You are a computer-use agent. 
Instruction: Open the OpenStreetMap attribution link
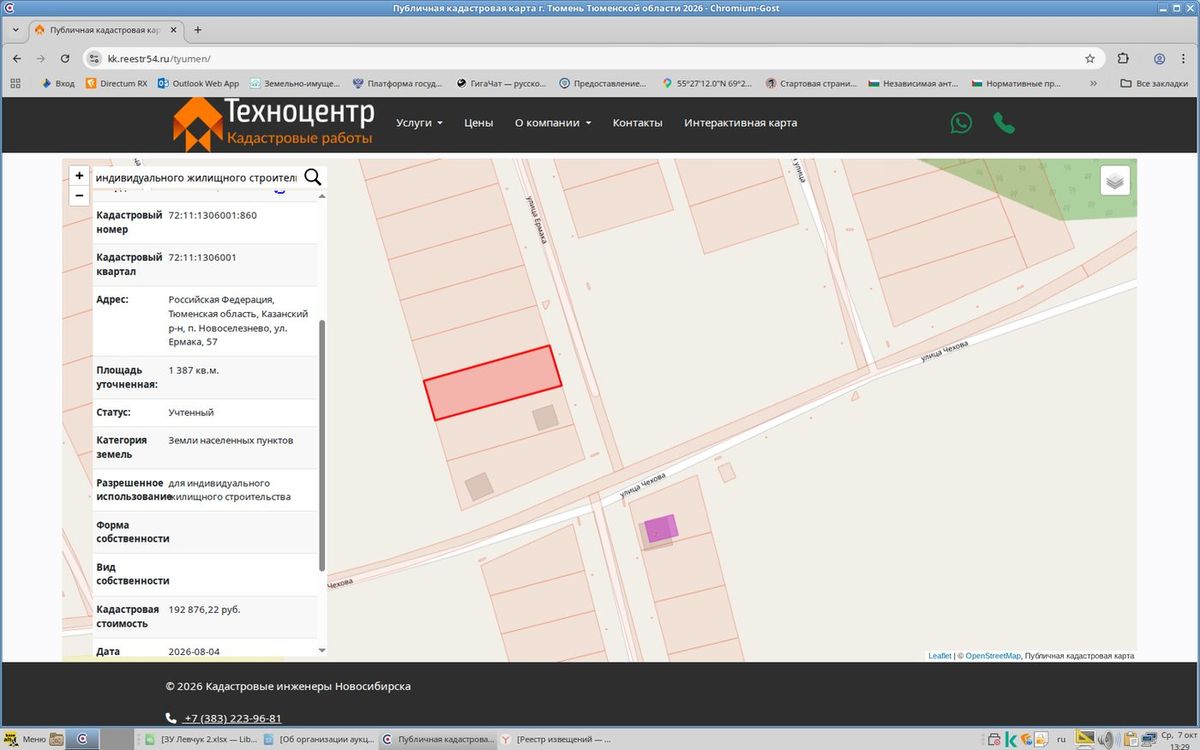993,656
